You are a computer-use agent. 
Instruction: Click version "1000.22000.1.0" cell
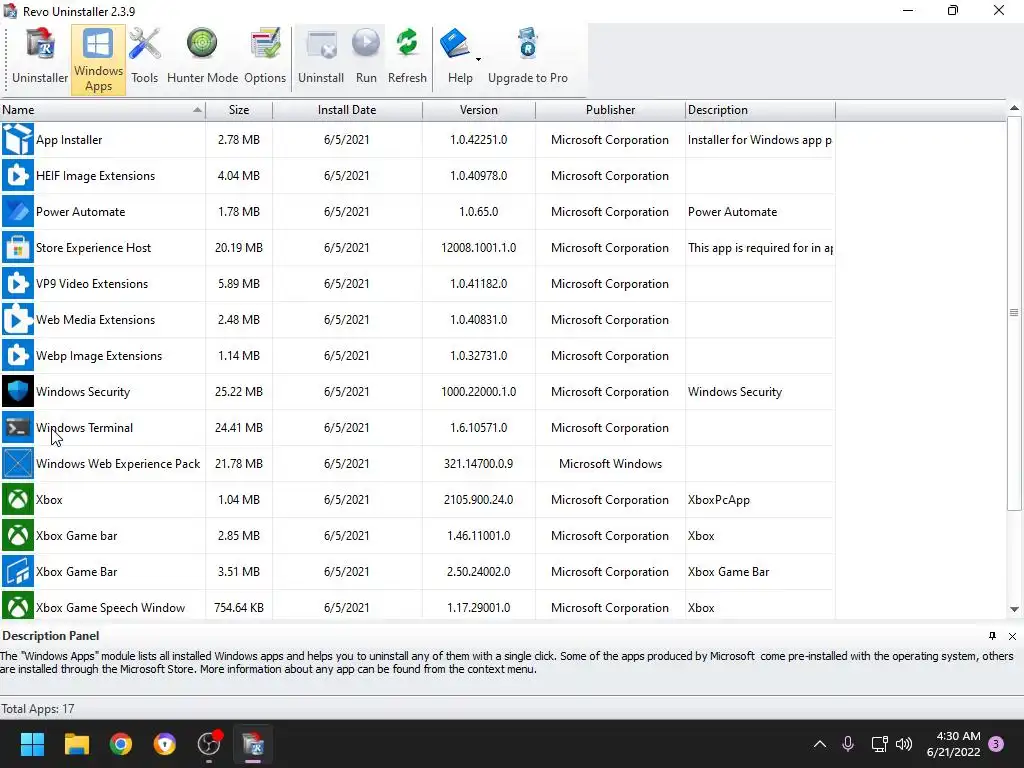479,392
